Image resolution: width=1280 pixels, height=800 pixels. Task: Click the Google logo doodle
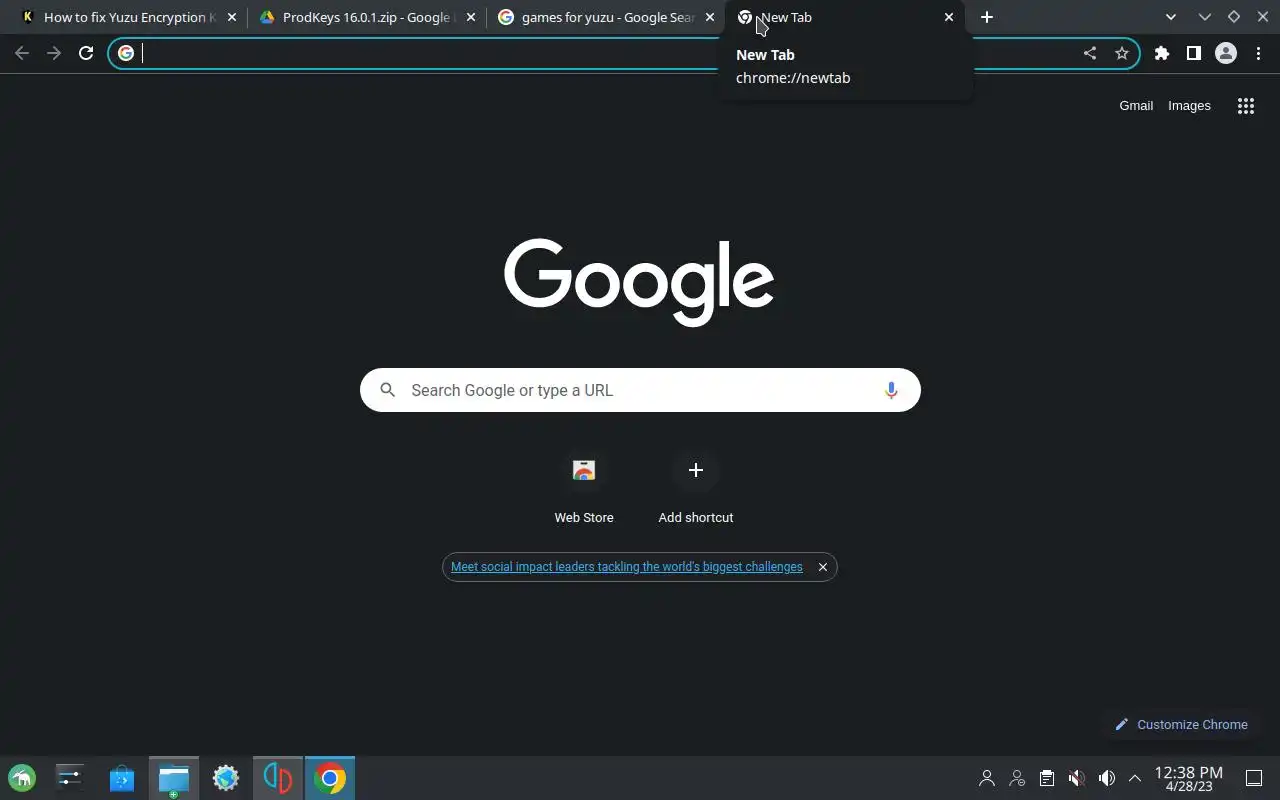pos(639,282)
